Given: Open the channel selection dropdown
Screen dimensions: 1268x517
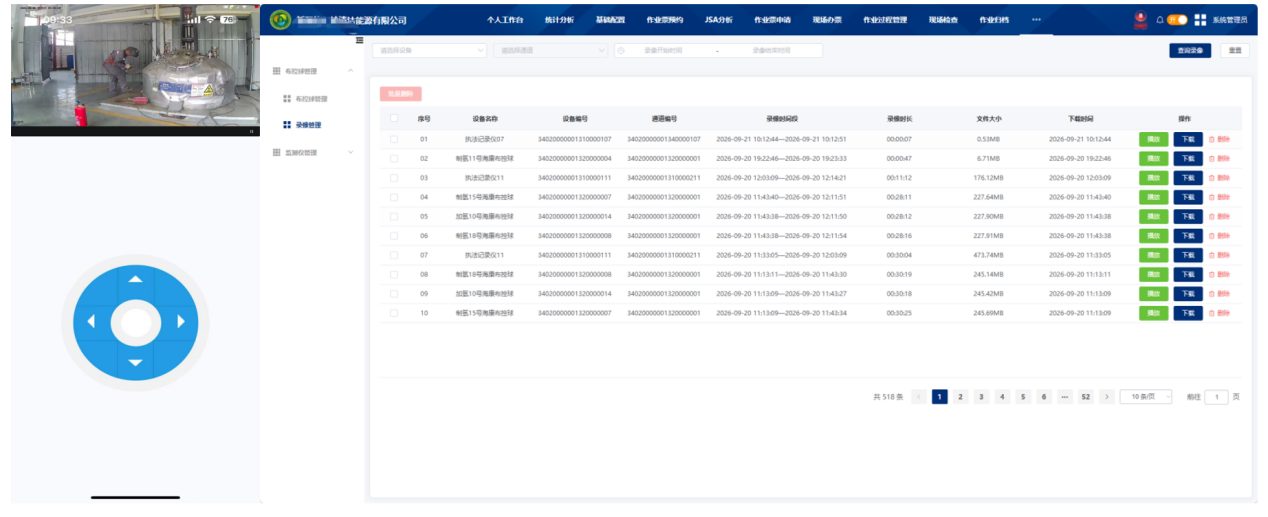Looking at the screenshot, I should tap(551, 50).
